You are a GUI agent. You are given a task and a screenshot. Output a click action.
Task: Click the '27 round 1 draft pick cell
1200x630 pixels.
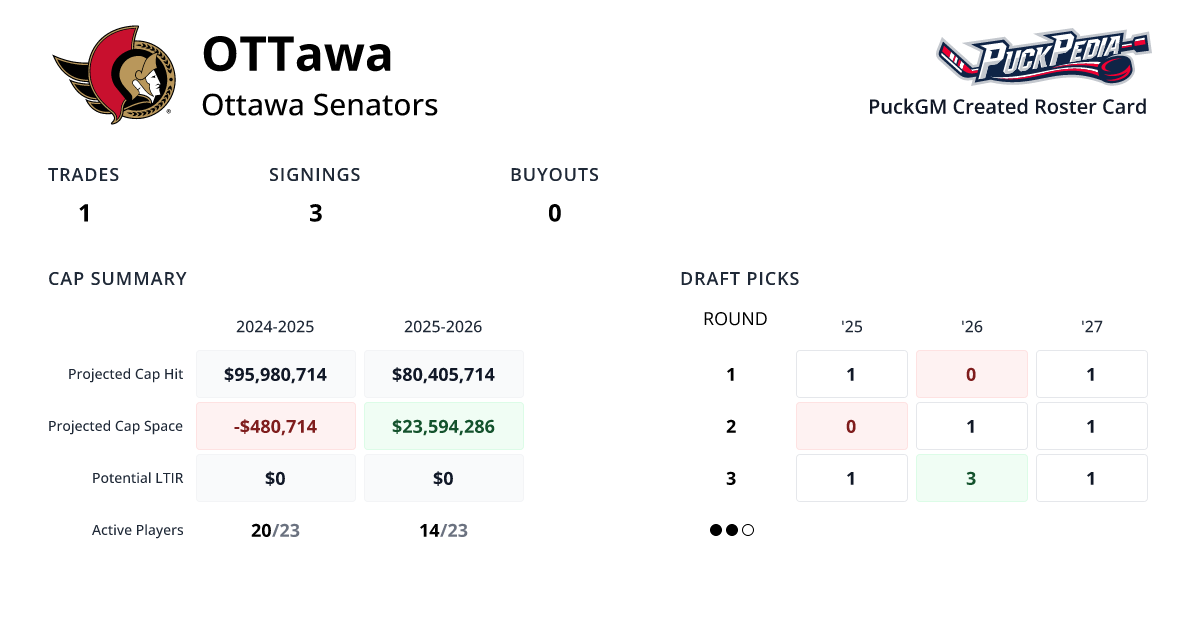pyautogui.click(x=1091, y=374)
